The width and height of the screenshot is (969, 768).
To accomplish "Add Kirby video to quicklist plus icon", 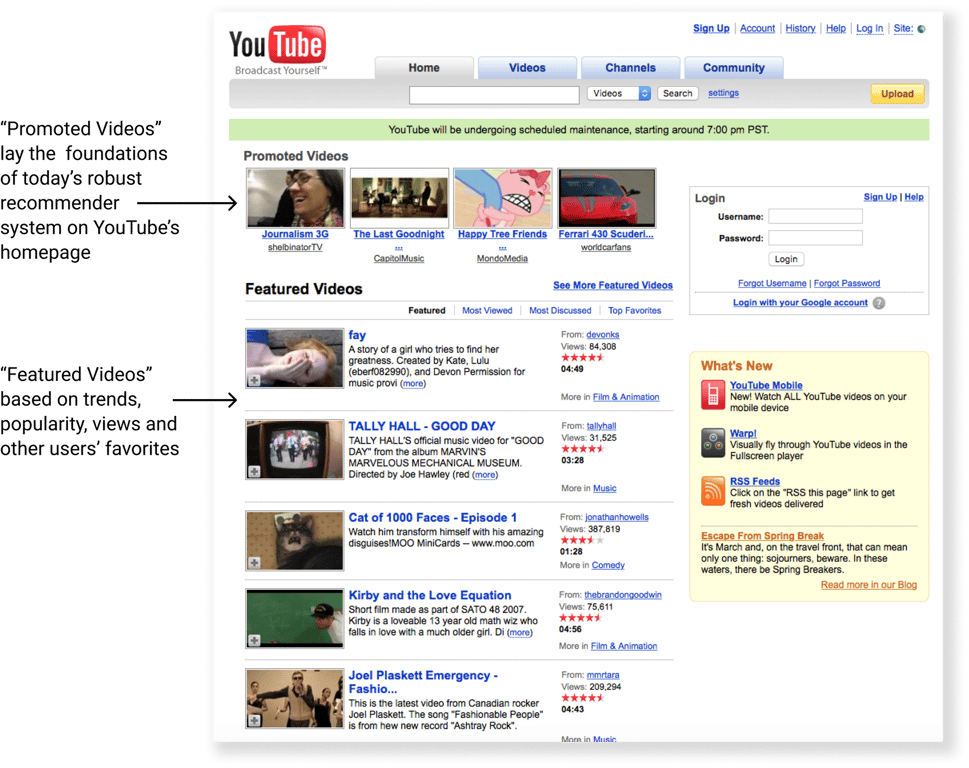I will tap(254, 640).
